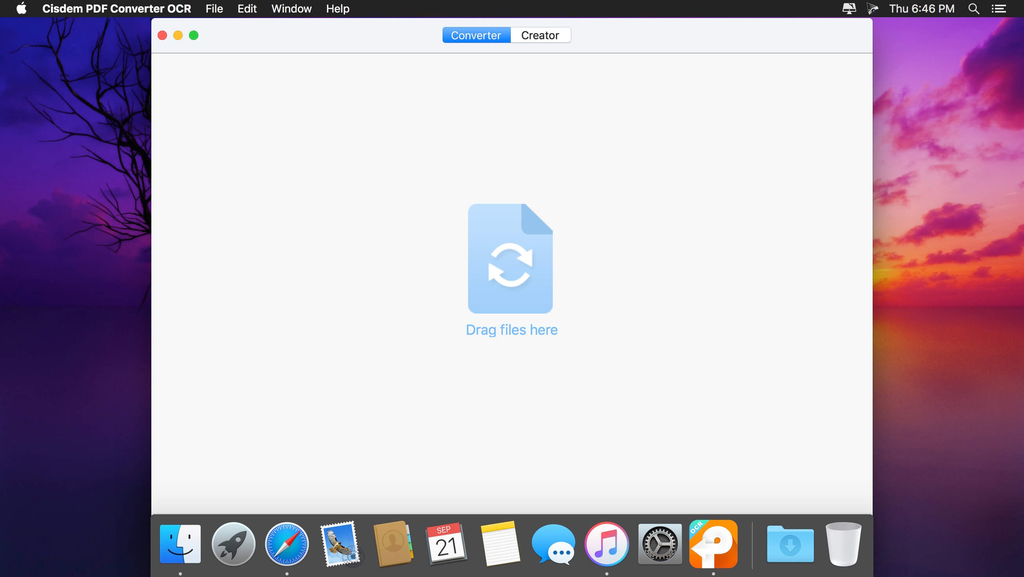Open the Edit menu

[247, 9]
